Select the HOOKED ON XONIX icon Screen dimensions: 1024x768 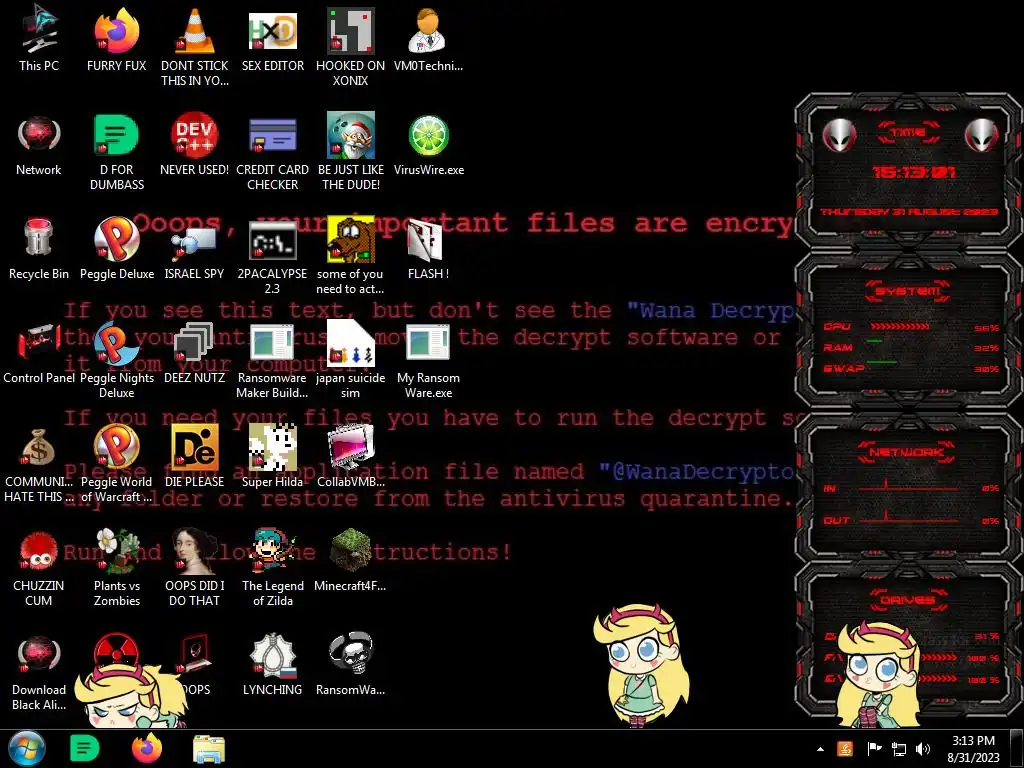[351, 46]
